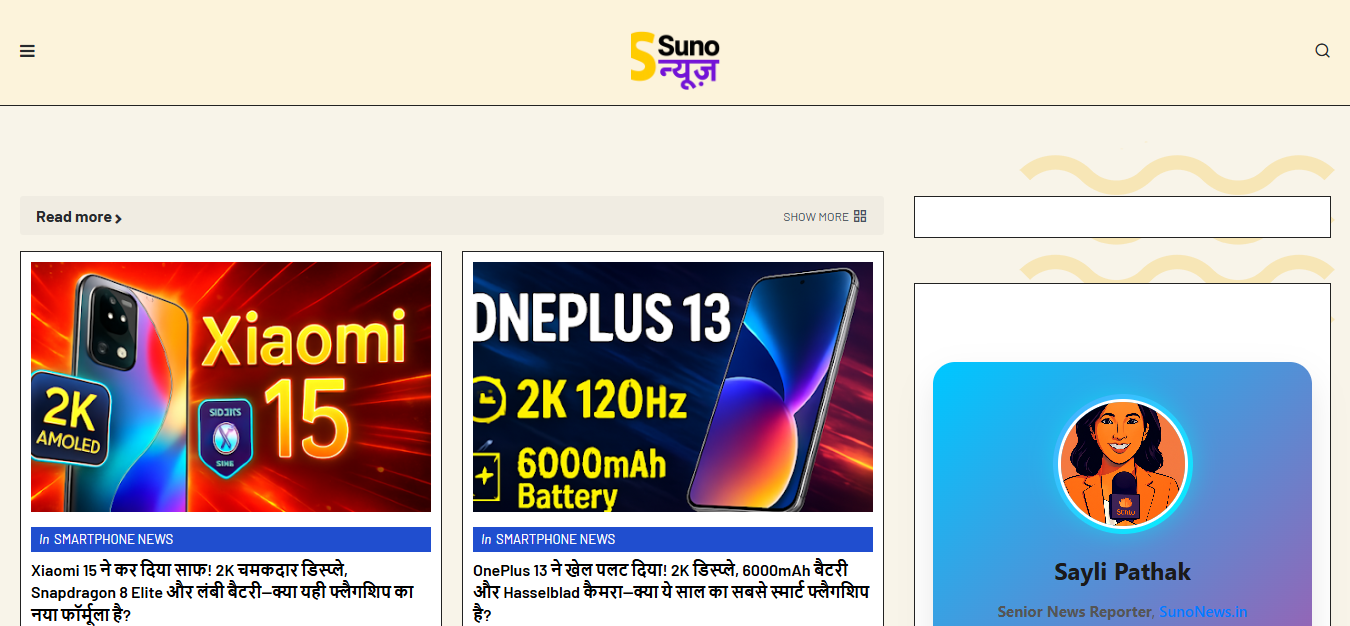Click the SHOW MORE text link
Image resolution: width=1350 pixels, height=626 pixels.
click(815, 217)
